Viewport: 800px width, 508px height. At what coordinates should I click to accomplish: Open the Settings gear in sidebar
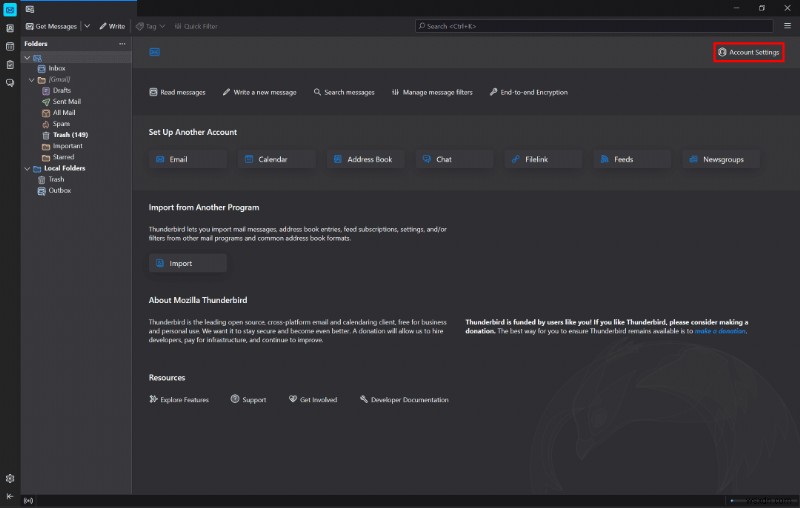click(x=10, y=478)
